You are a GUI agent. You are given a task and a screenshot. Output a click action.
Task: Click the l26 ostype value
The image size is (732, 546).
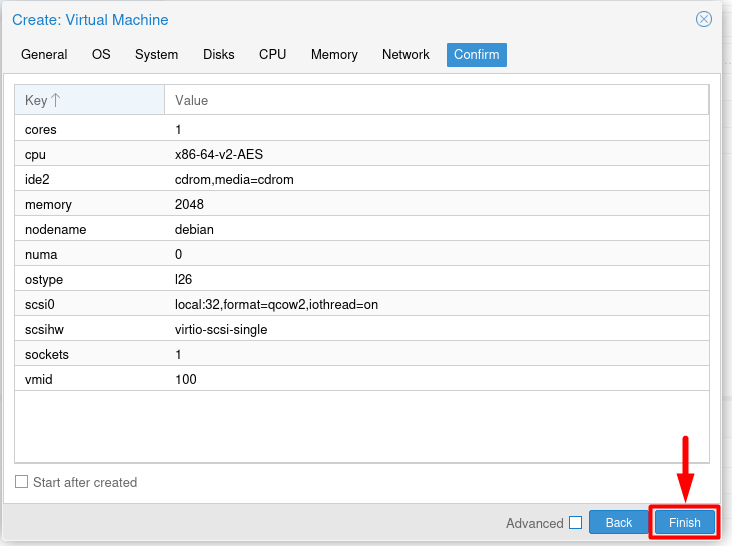(183, 280)
